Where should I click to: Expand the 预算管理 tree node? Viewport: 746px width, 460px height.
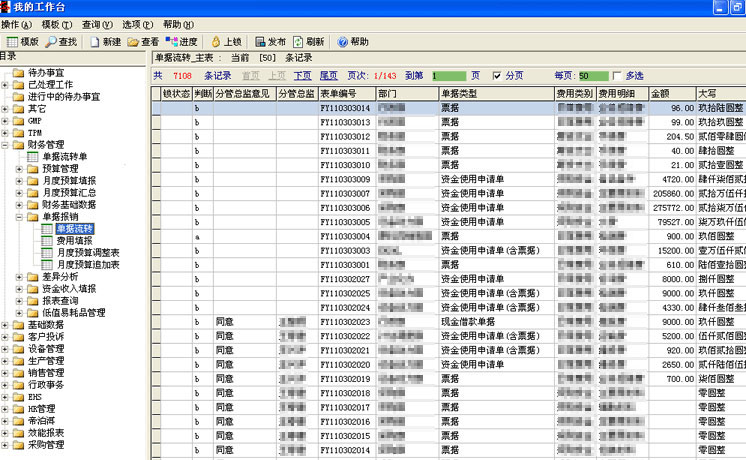pos(19,169)
